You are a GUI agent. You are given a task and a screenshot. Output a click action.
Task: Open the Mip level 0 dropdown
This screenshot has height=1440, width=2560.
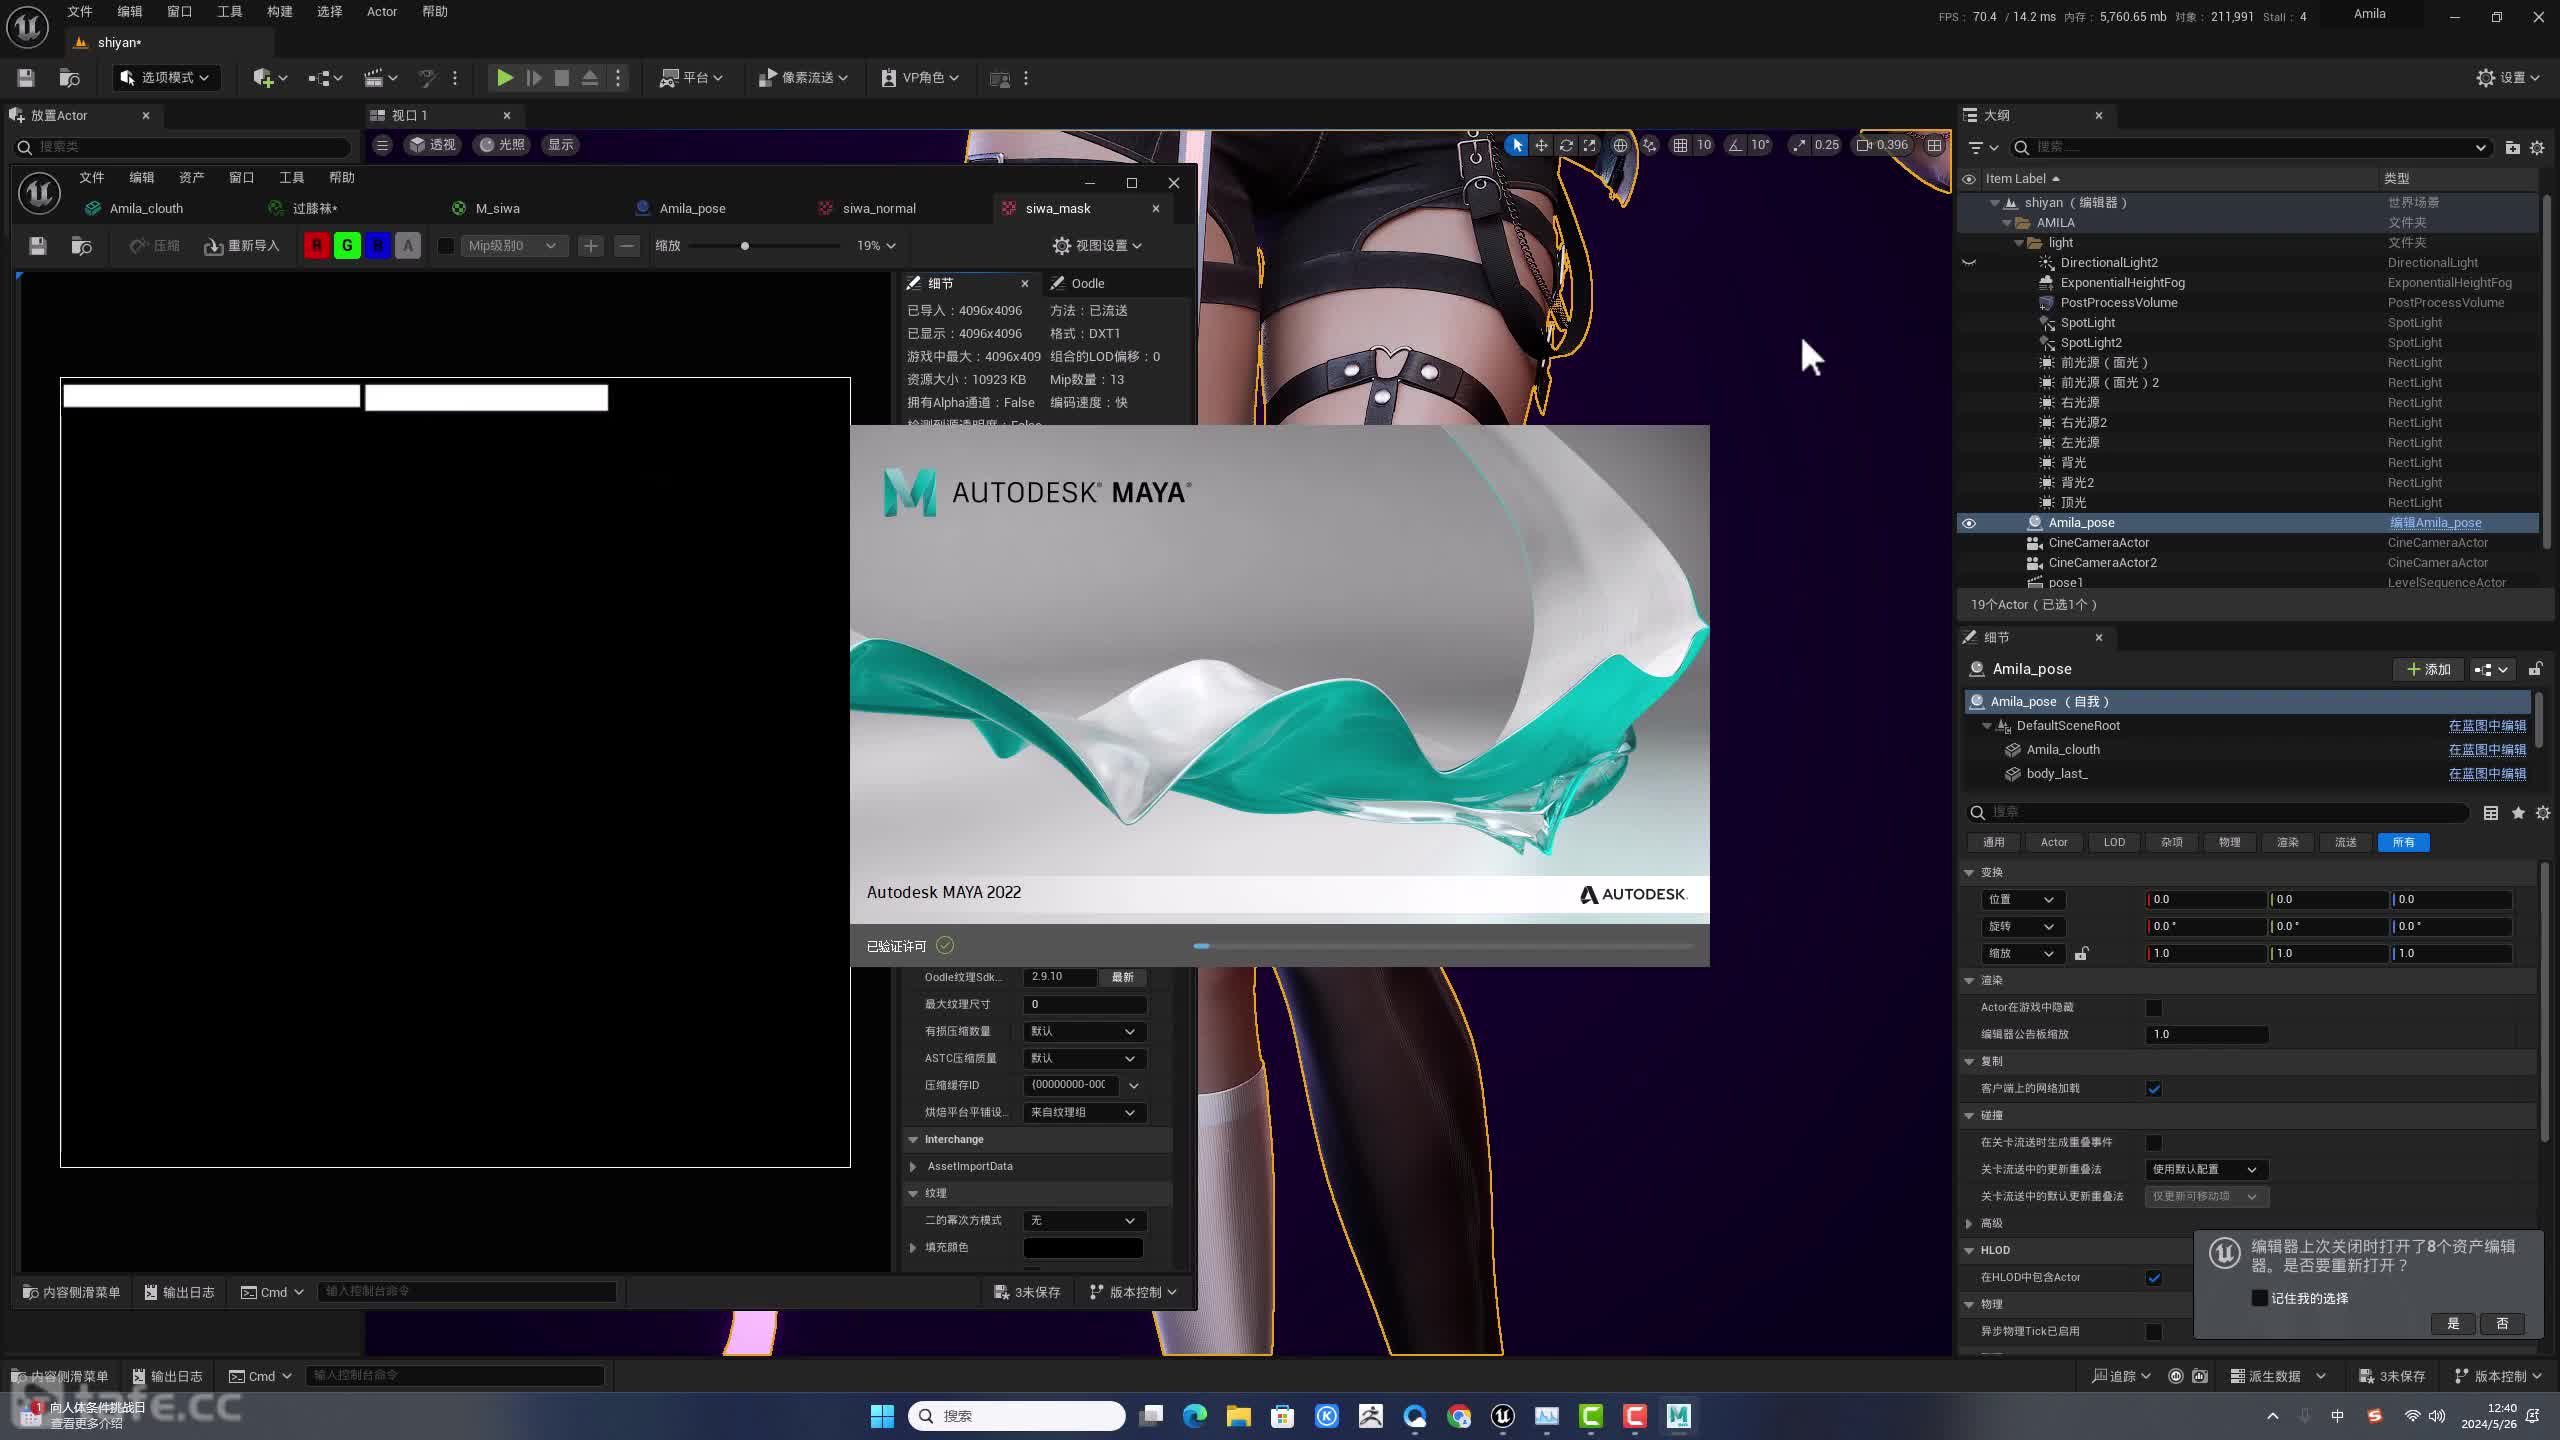pyautogui.click(x=513, y=246)
